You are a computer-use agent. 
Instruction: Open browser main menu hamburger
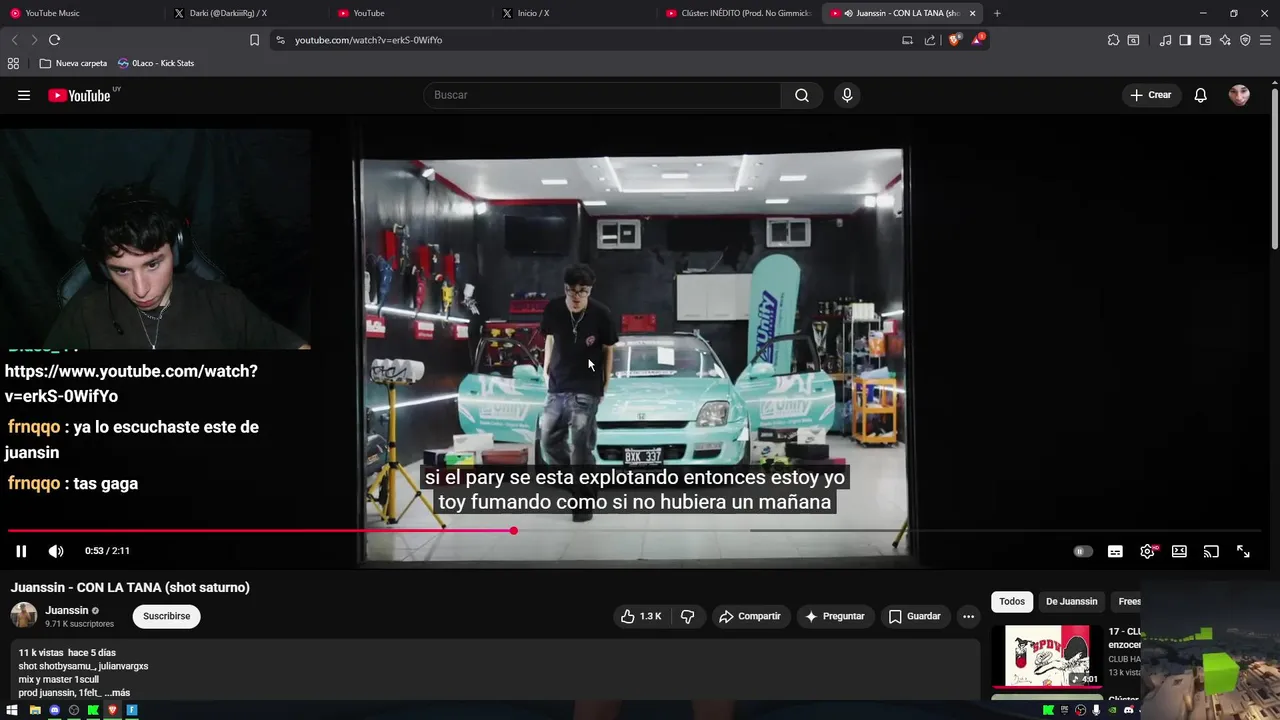1265,40
